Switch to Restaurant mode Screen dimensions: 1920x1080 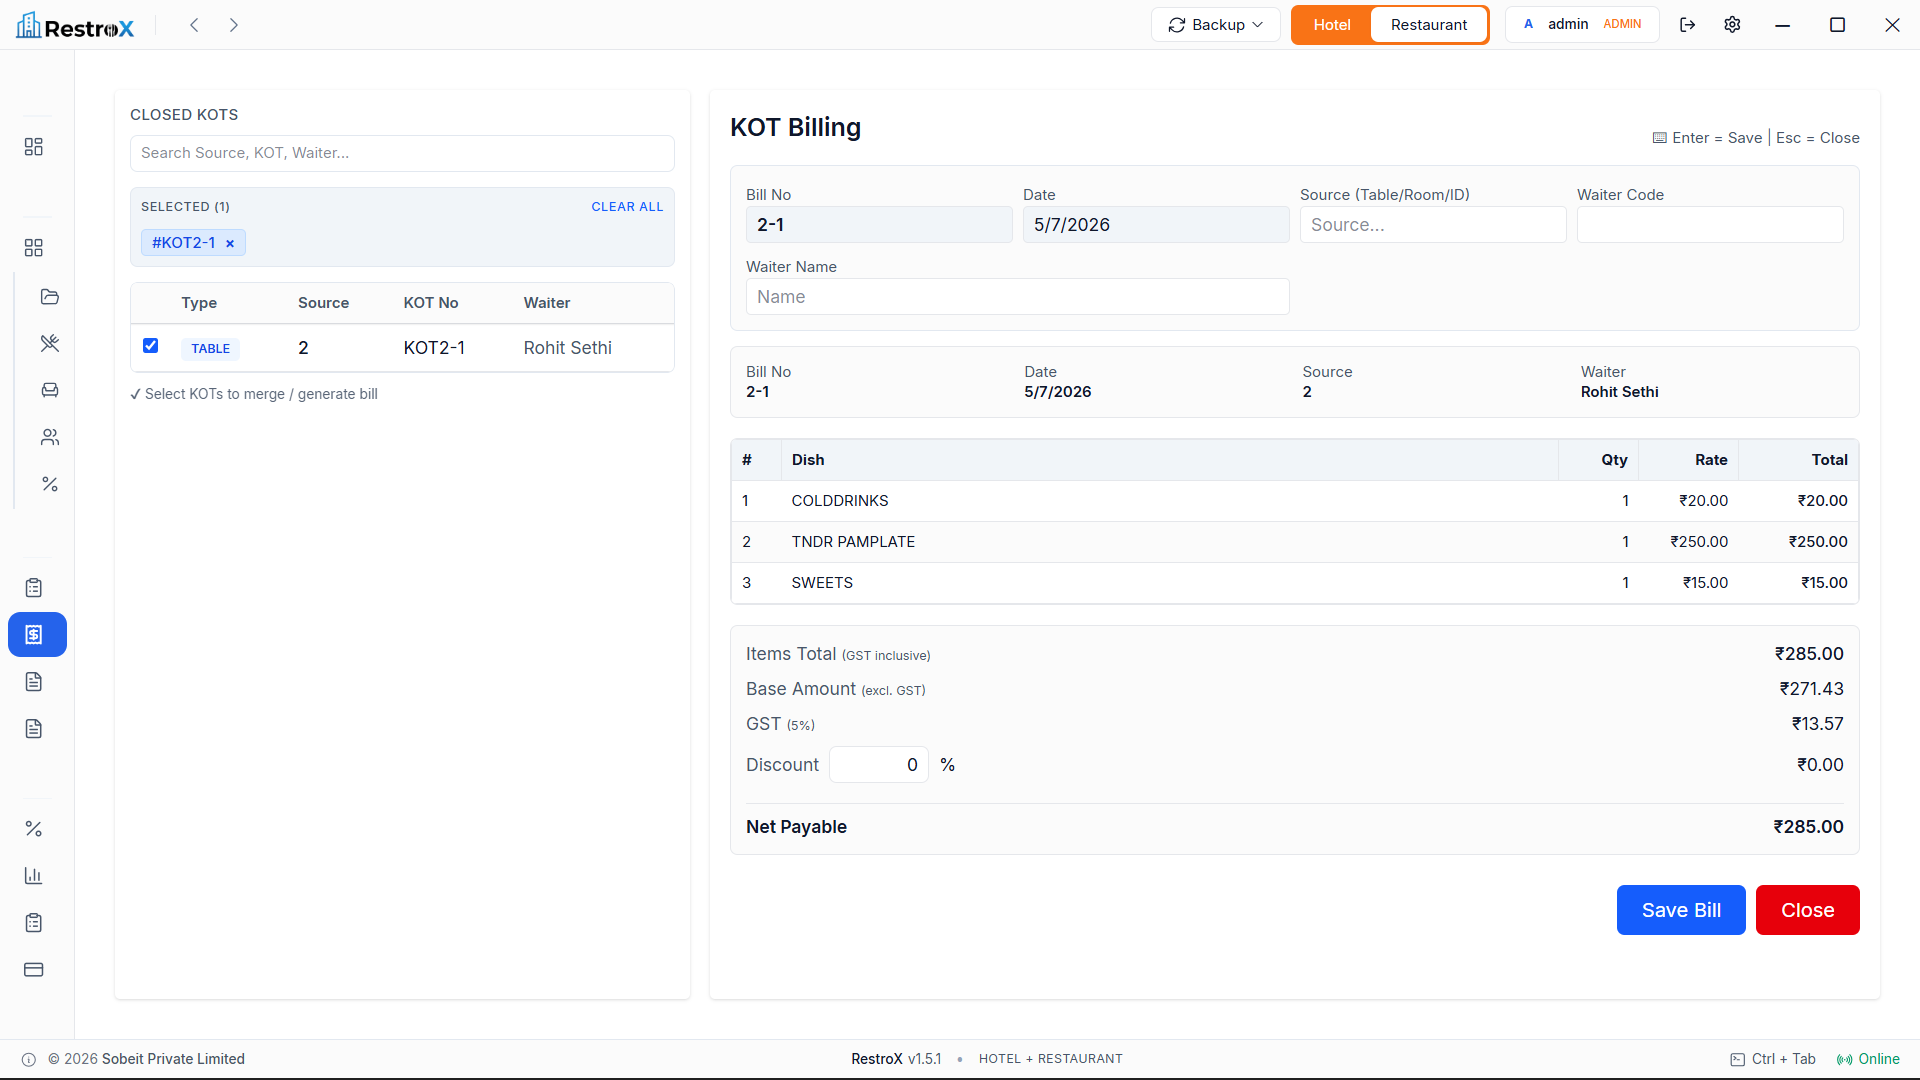point(1429,25)
